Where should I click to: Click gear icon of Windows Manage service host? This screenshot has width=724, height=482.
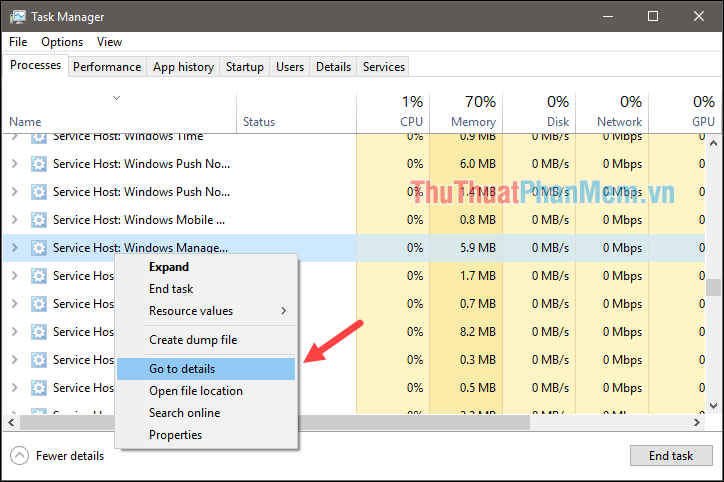click(39, 248)
